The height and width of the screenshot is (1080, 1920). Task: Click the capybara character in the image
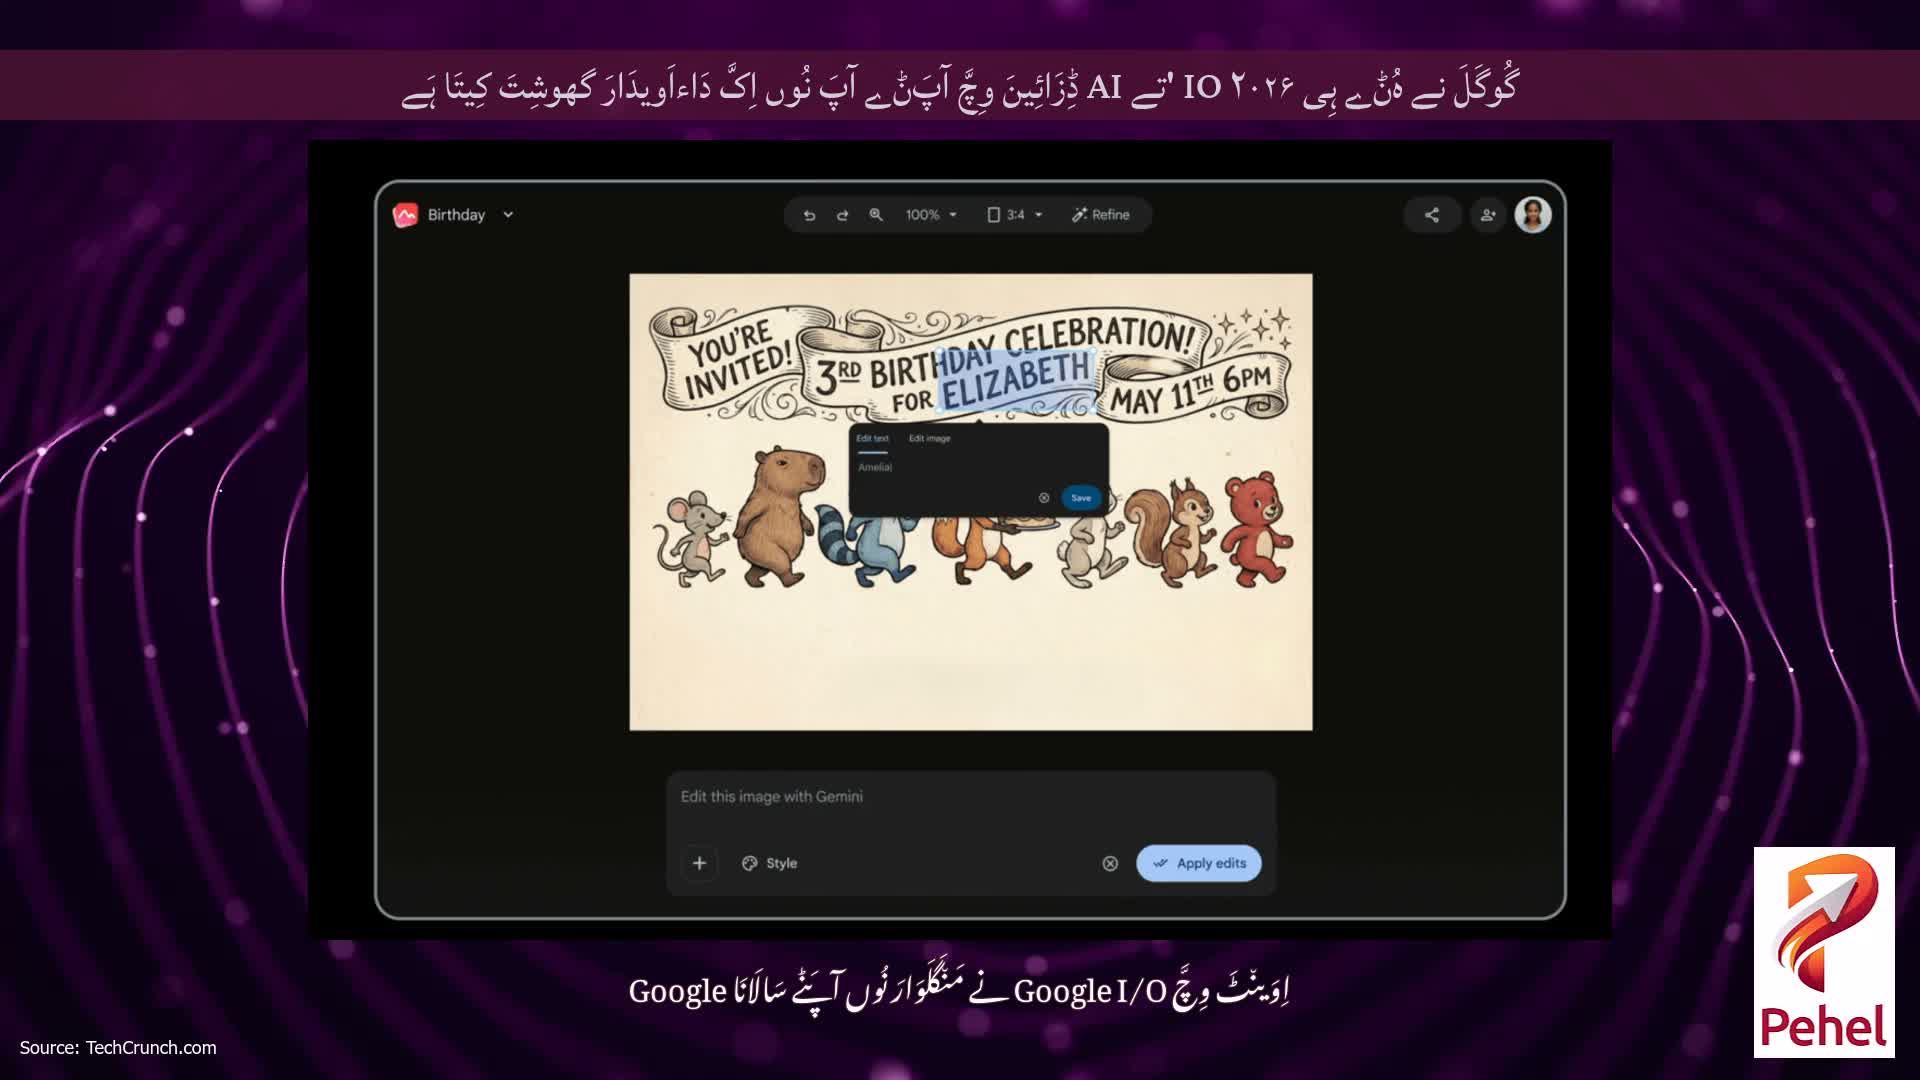780,515
